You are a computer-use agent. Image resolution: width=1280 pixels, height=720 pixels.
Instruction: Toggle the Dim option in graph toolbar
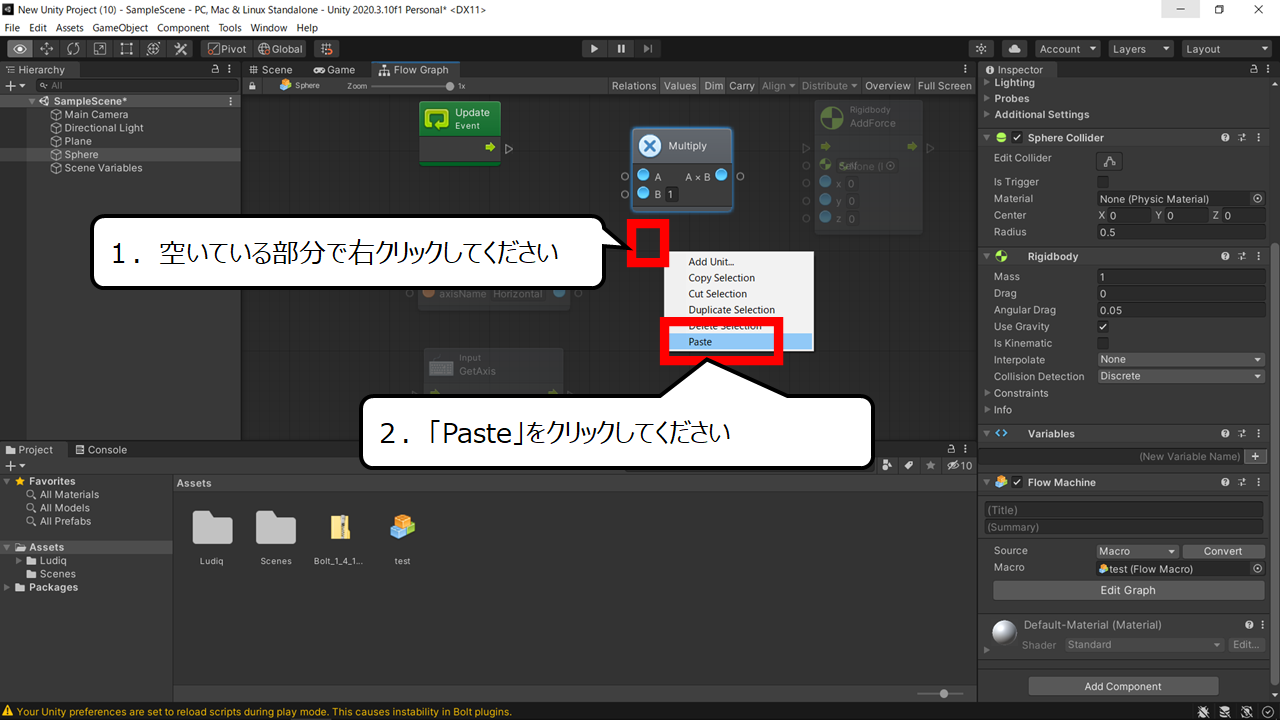[x=713, y=86]
